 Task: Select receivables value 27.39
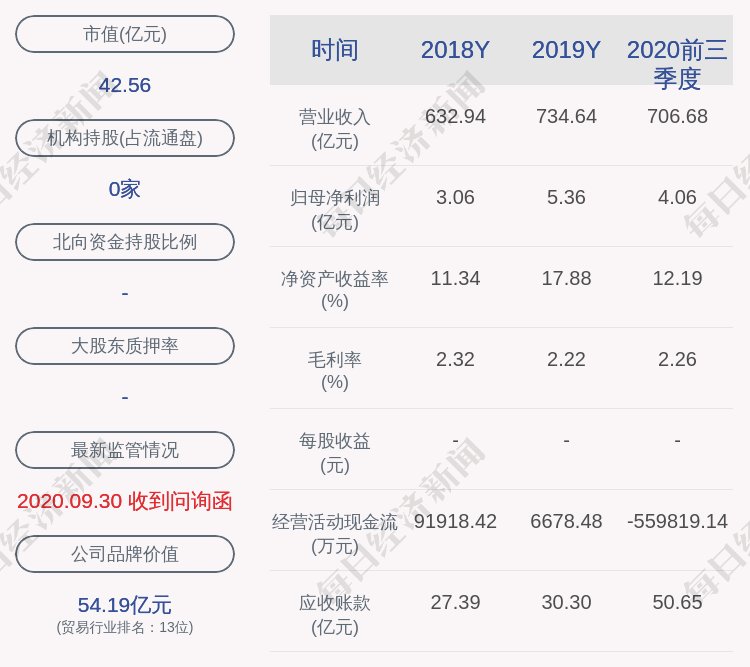[455, 602]
